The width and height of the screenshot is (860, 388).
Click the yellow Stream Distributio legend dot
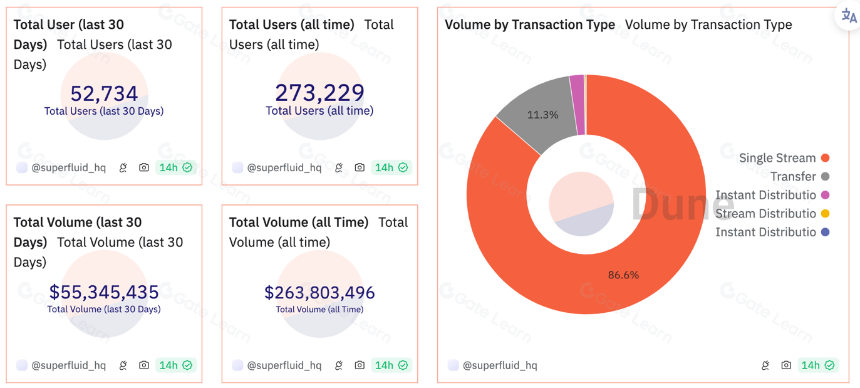tap(825, 213)
